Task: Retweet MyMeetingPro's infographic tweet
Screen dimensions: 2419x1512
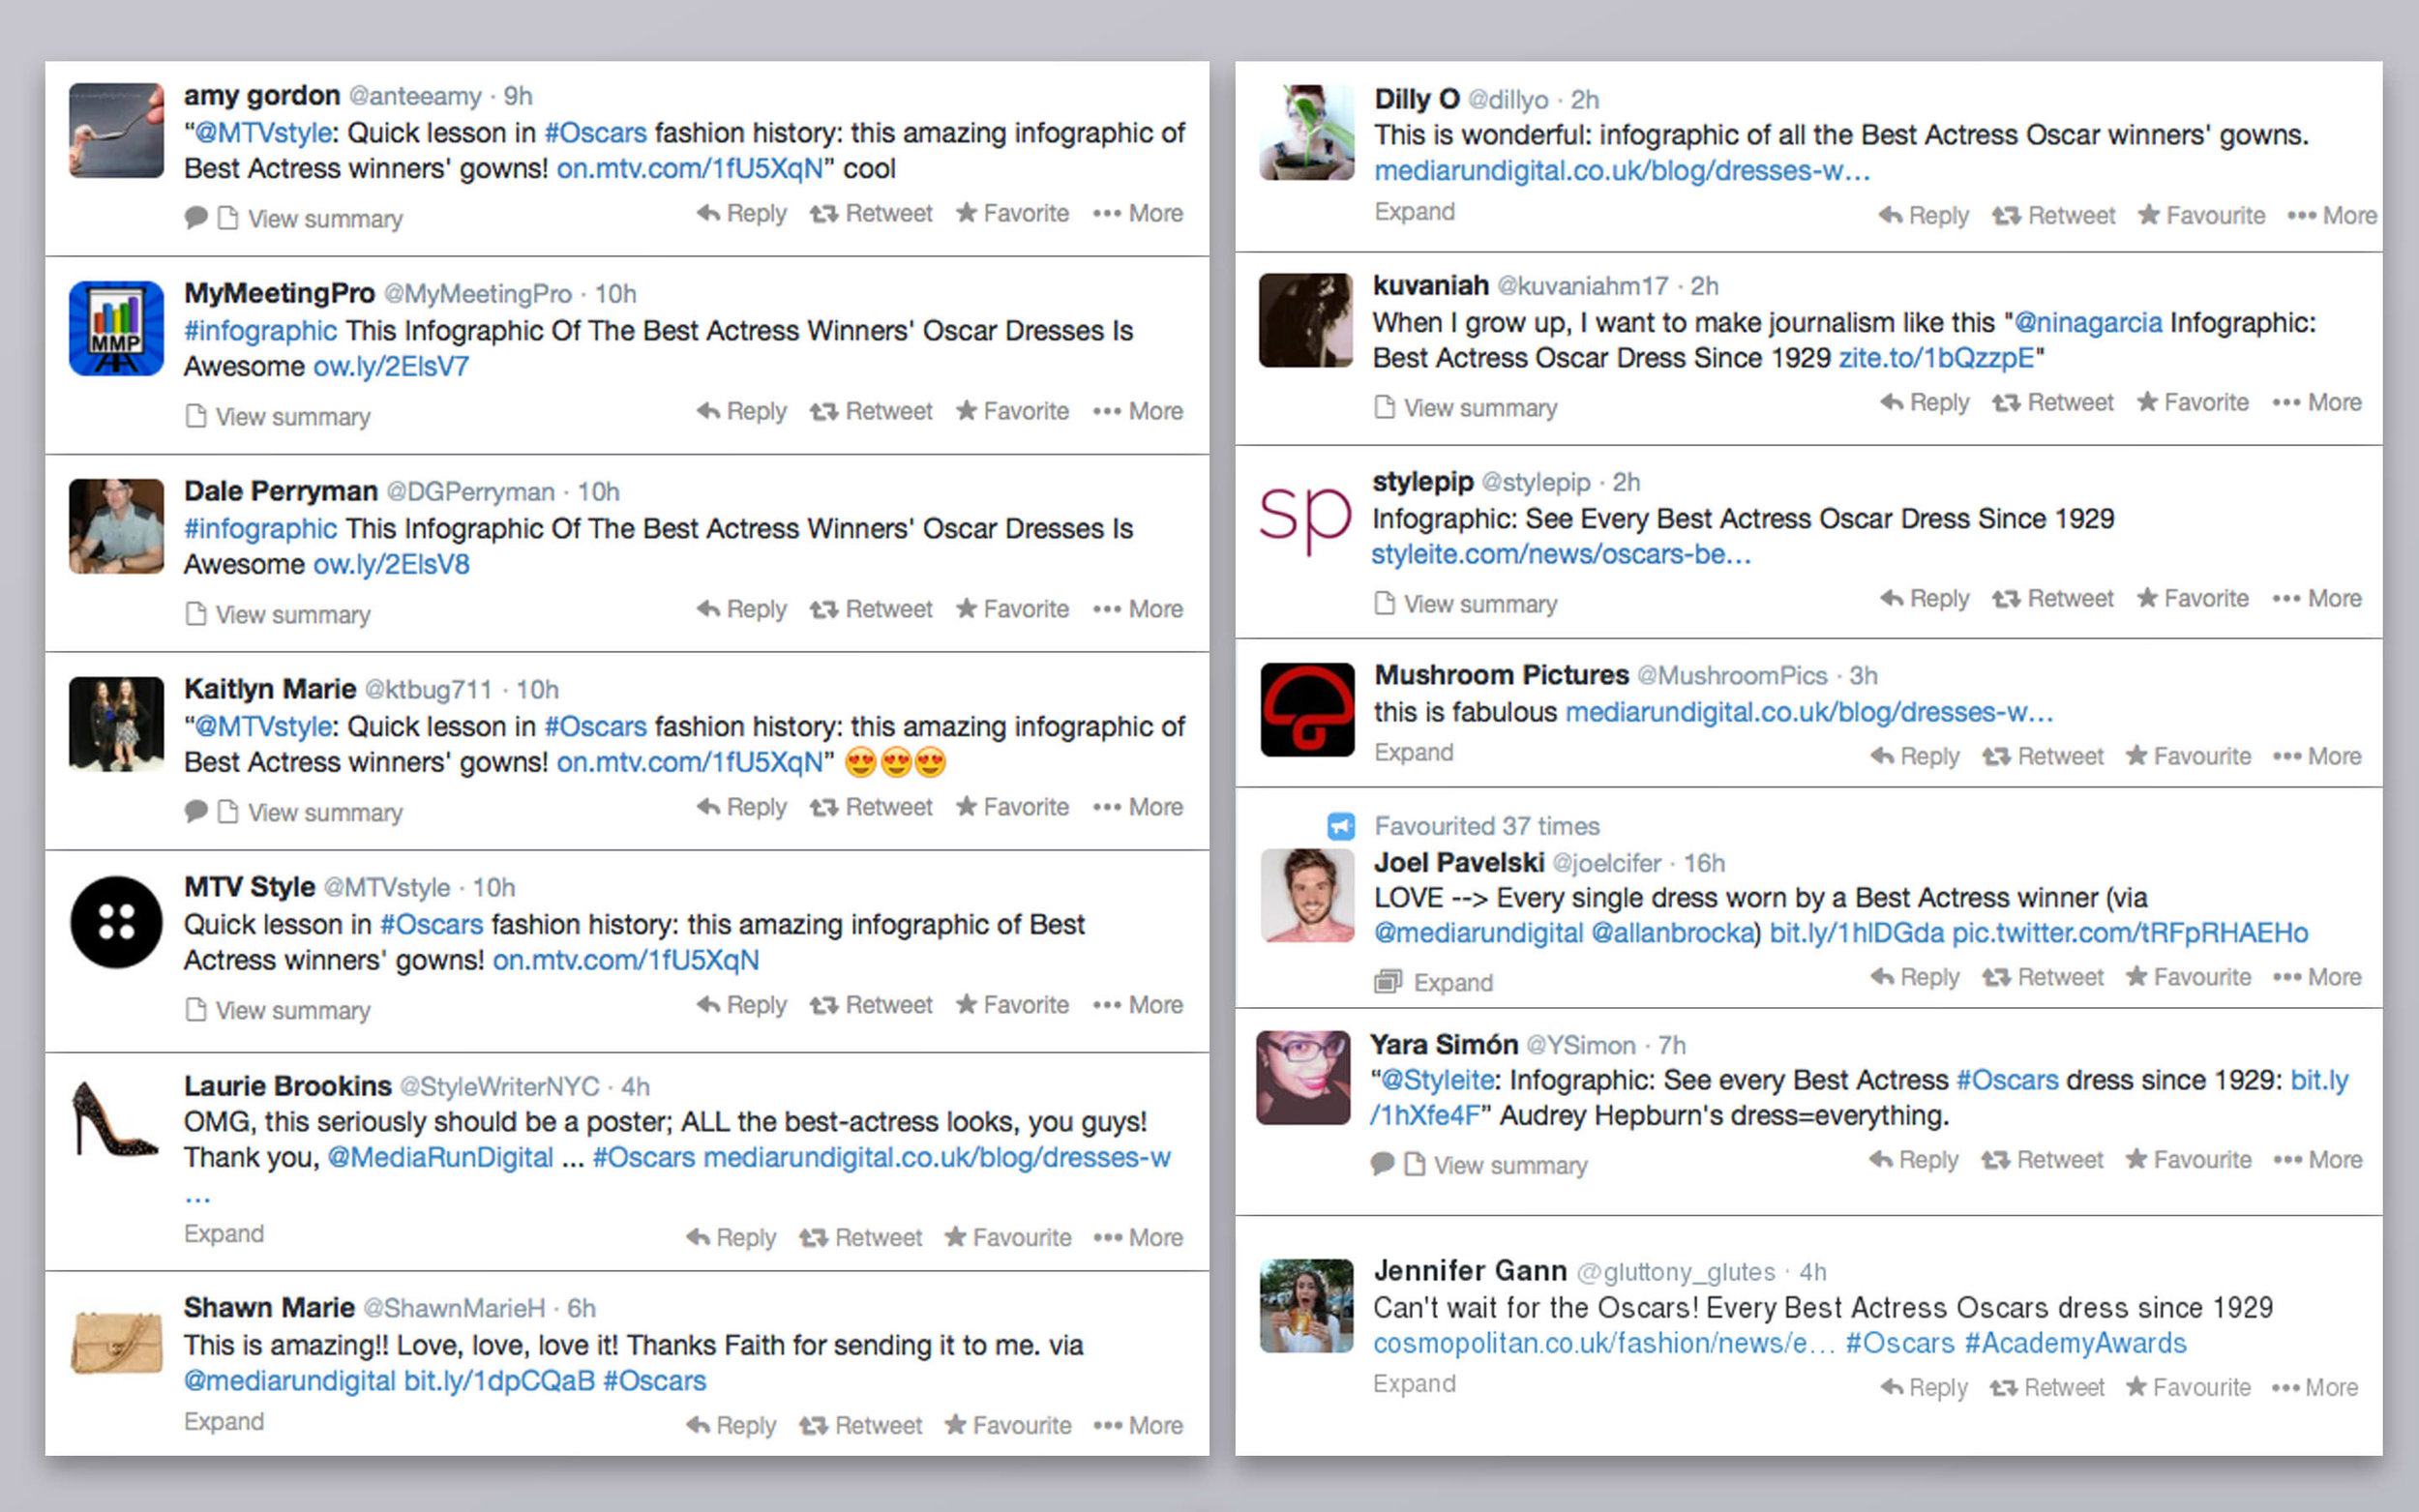Action: point(870,411)
